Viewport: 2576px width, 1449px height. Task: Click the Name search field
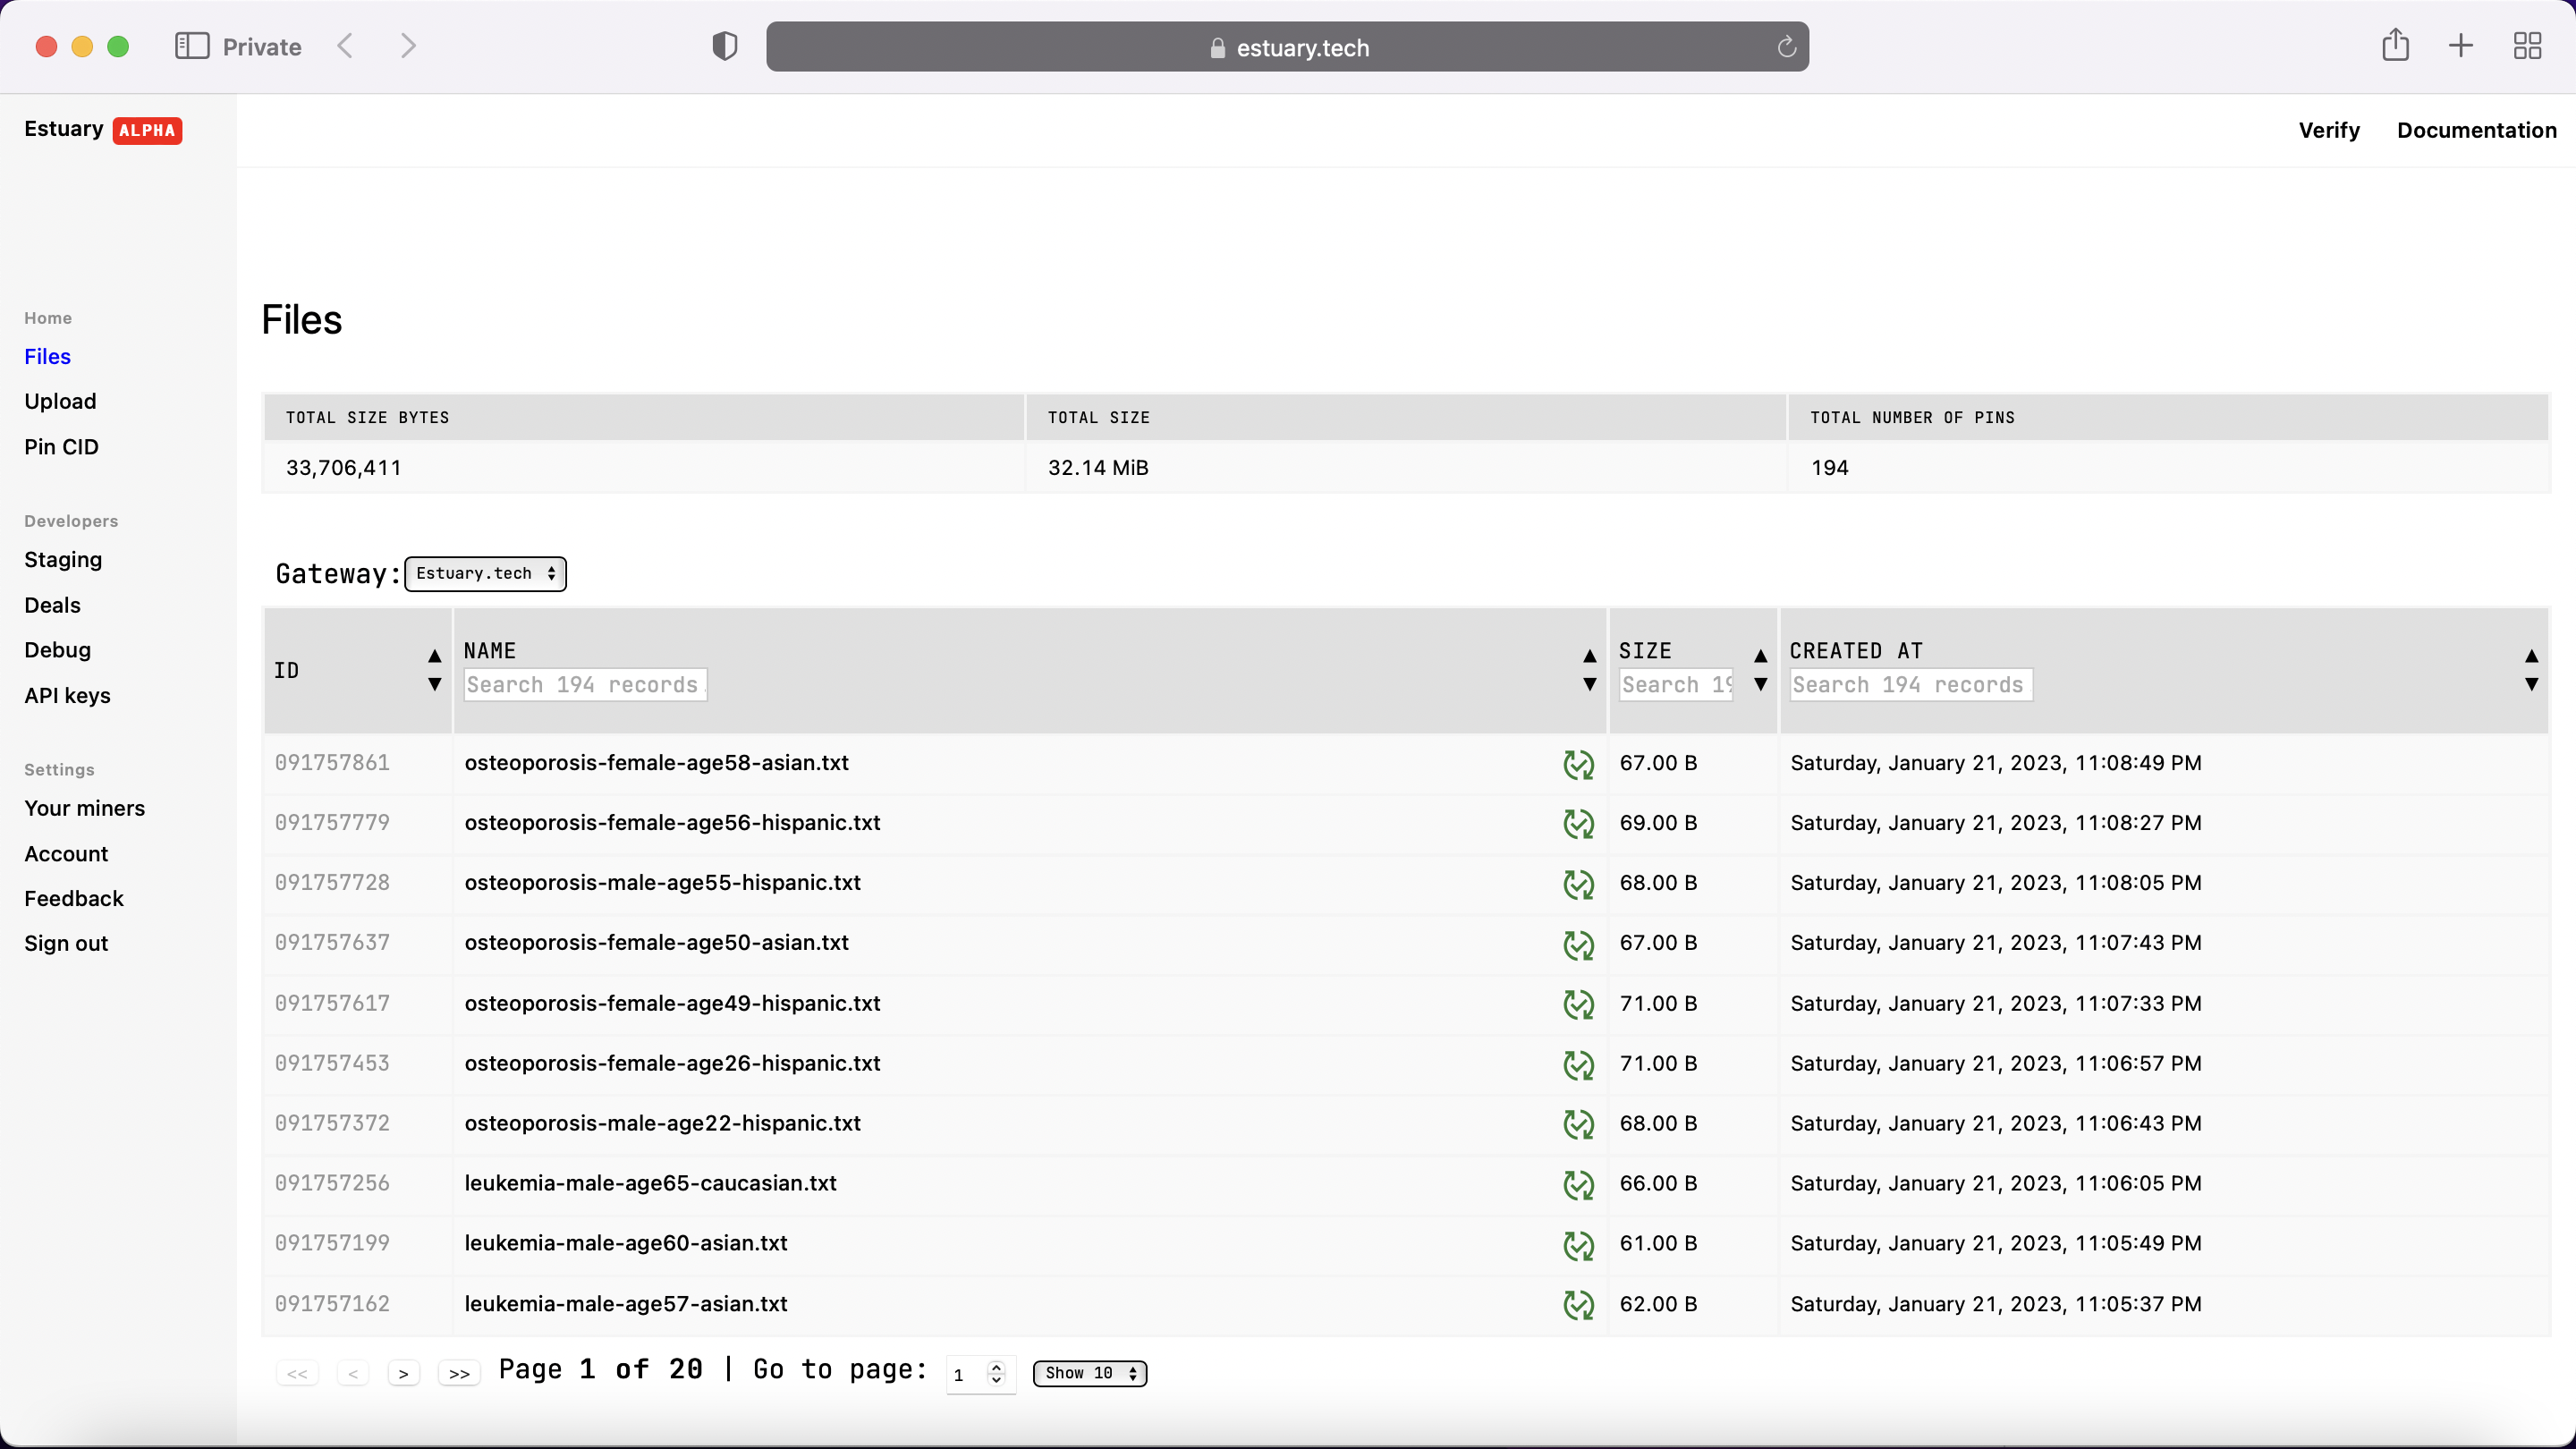coord(586,685)
